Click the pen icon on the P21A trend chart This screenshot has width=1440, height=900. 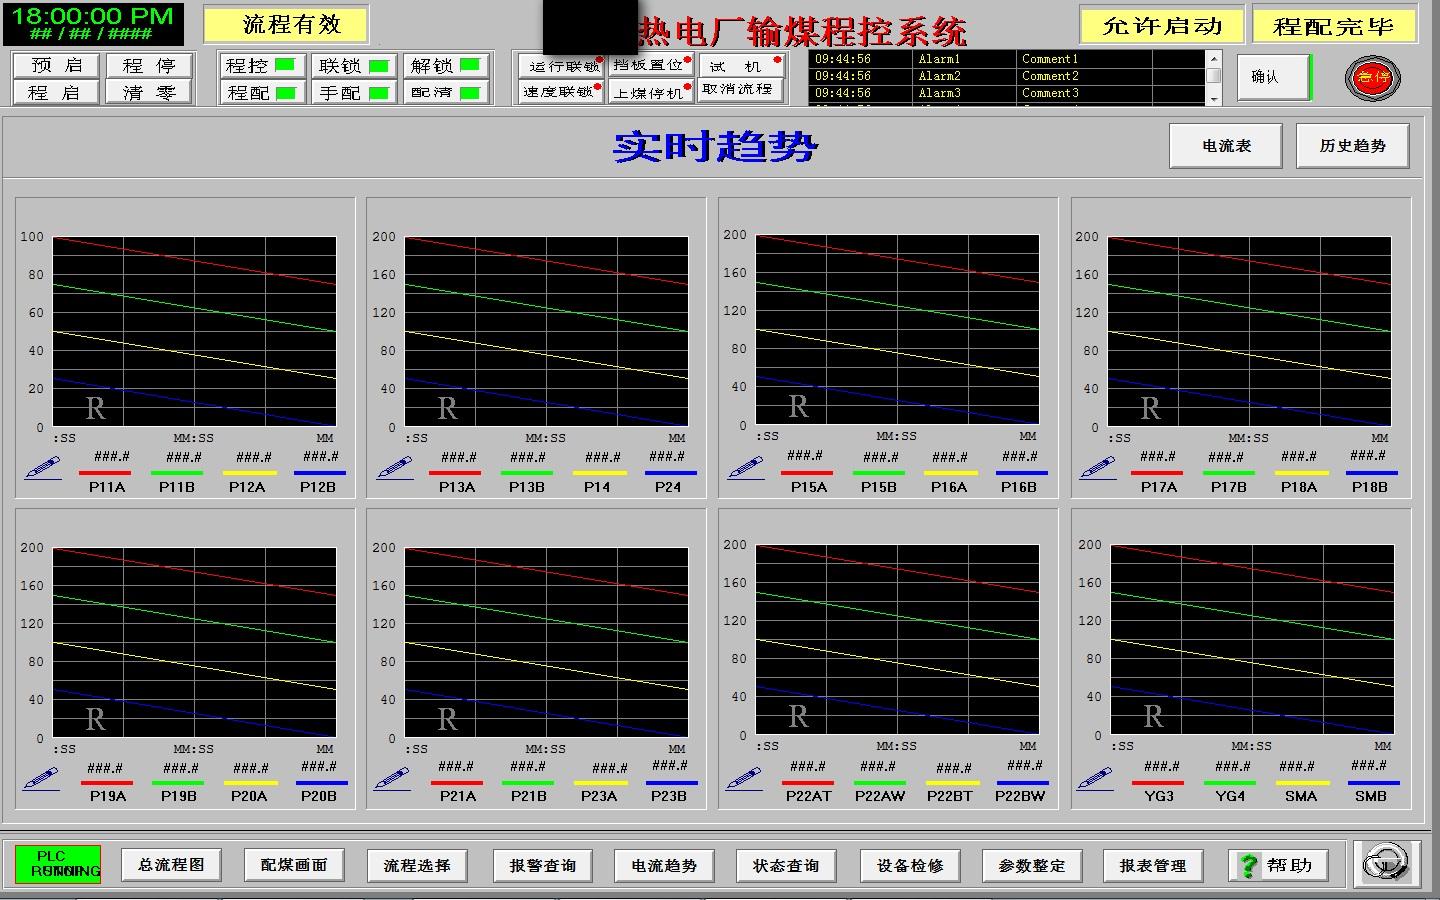(393, 778)
